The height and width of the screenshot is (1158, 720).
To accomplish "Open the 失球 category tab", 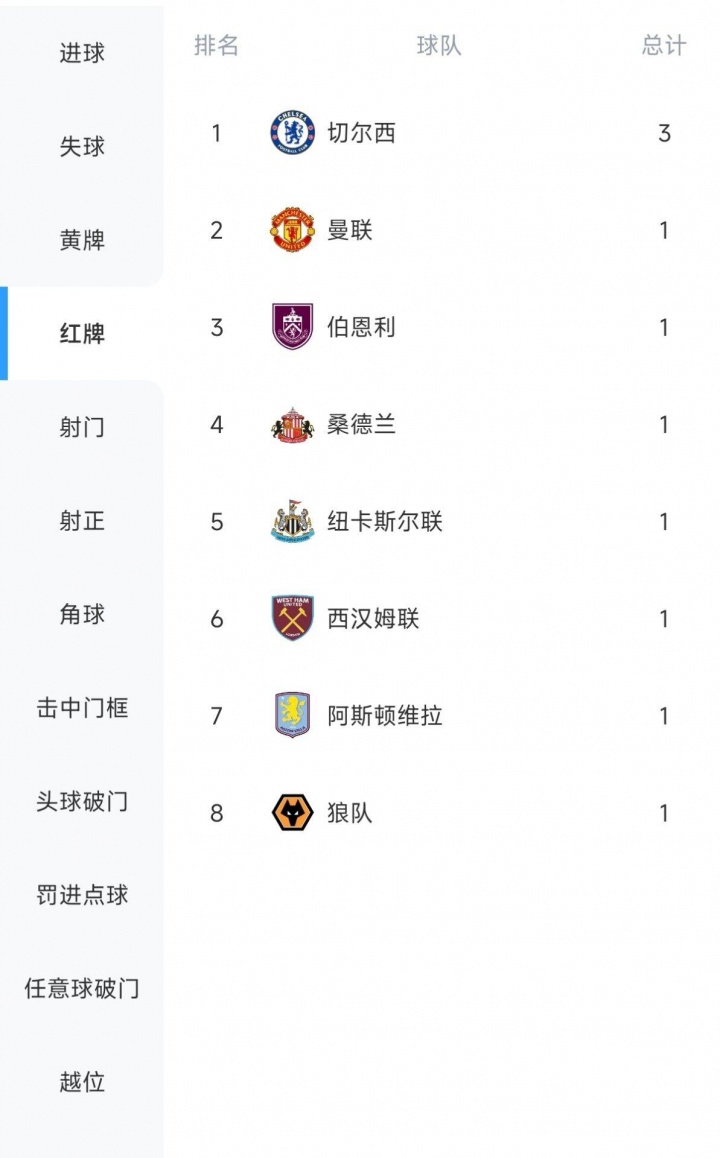I will pyautogui.click(x=82, y=147).
